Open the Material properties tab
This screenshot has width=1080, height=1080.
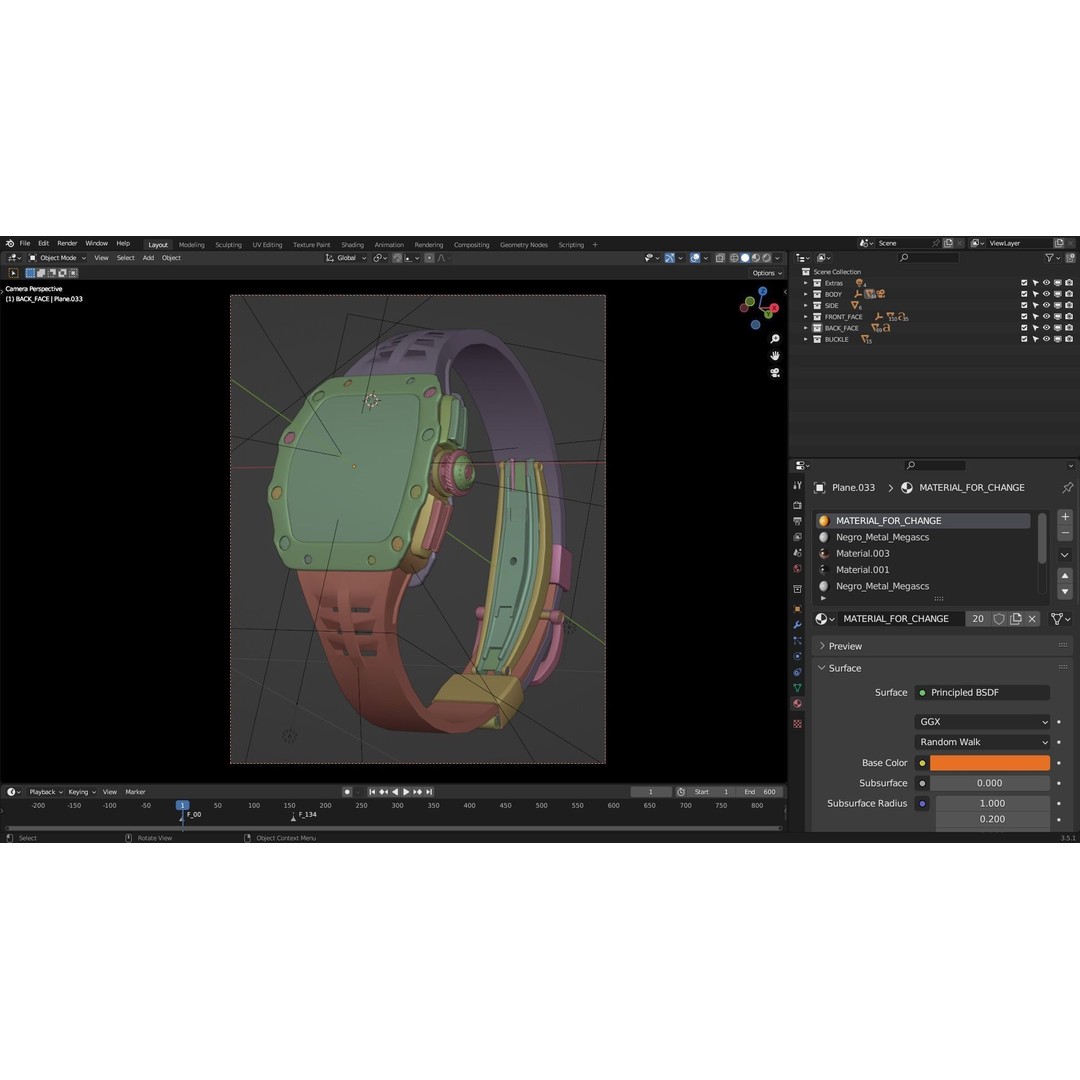798,704
